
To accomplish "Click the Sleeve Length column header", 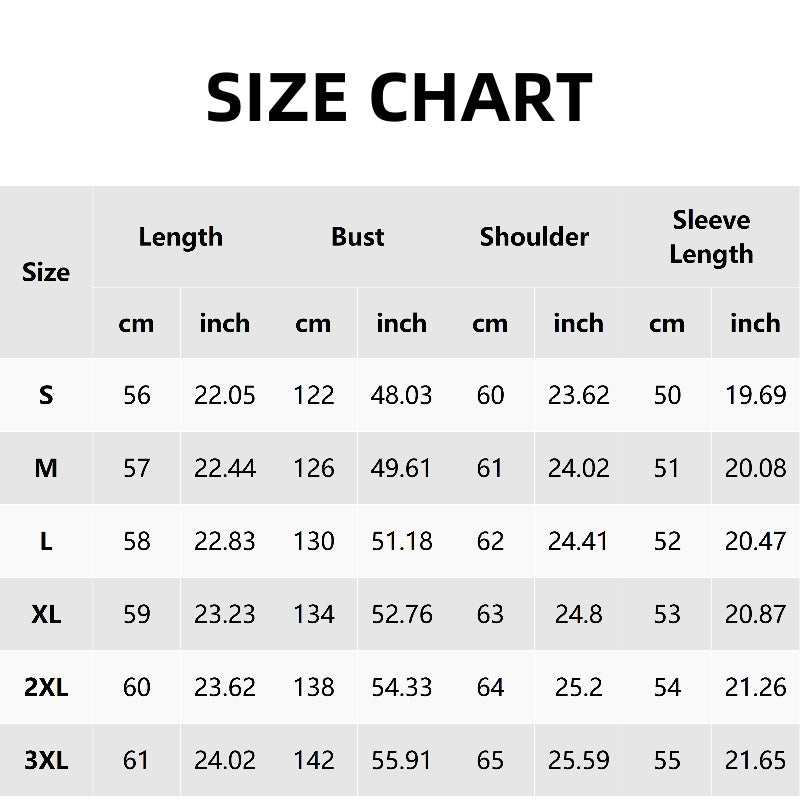I will point(711,237).
